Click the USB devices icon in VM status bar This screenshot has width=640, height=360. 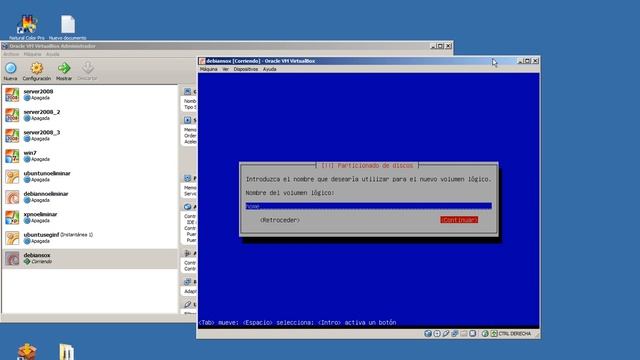tap(446, 333)
